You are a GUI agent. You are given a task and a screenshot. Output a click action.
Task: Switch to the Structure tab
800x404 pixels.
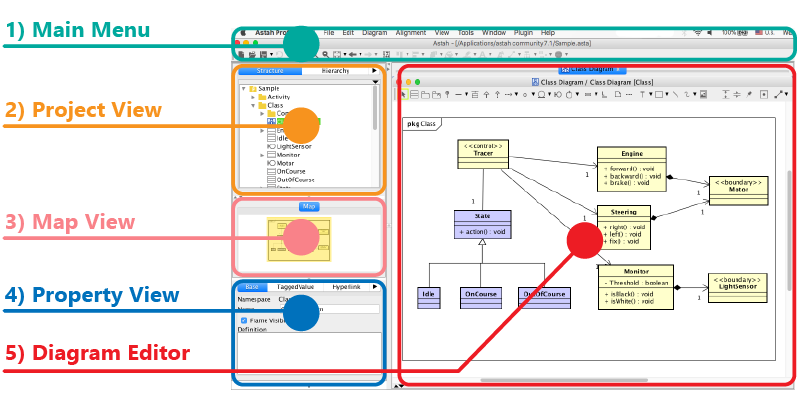click(270, 71)
